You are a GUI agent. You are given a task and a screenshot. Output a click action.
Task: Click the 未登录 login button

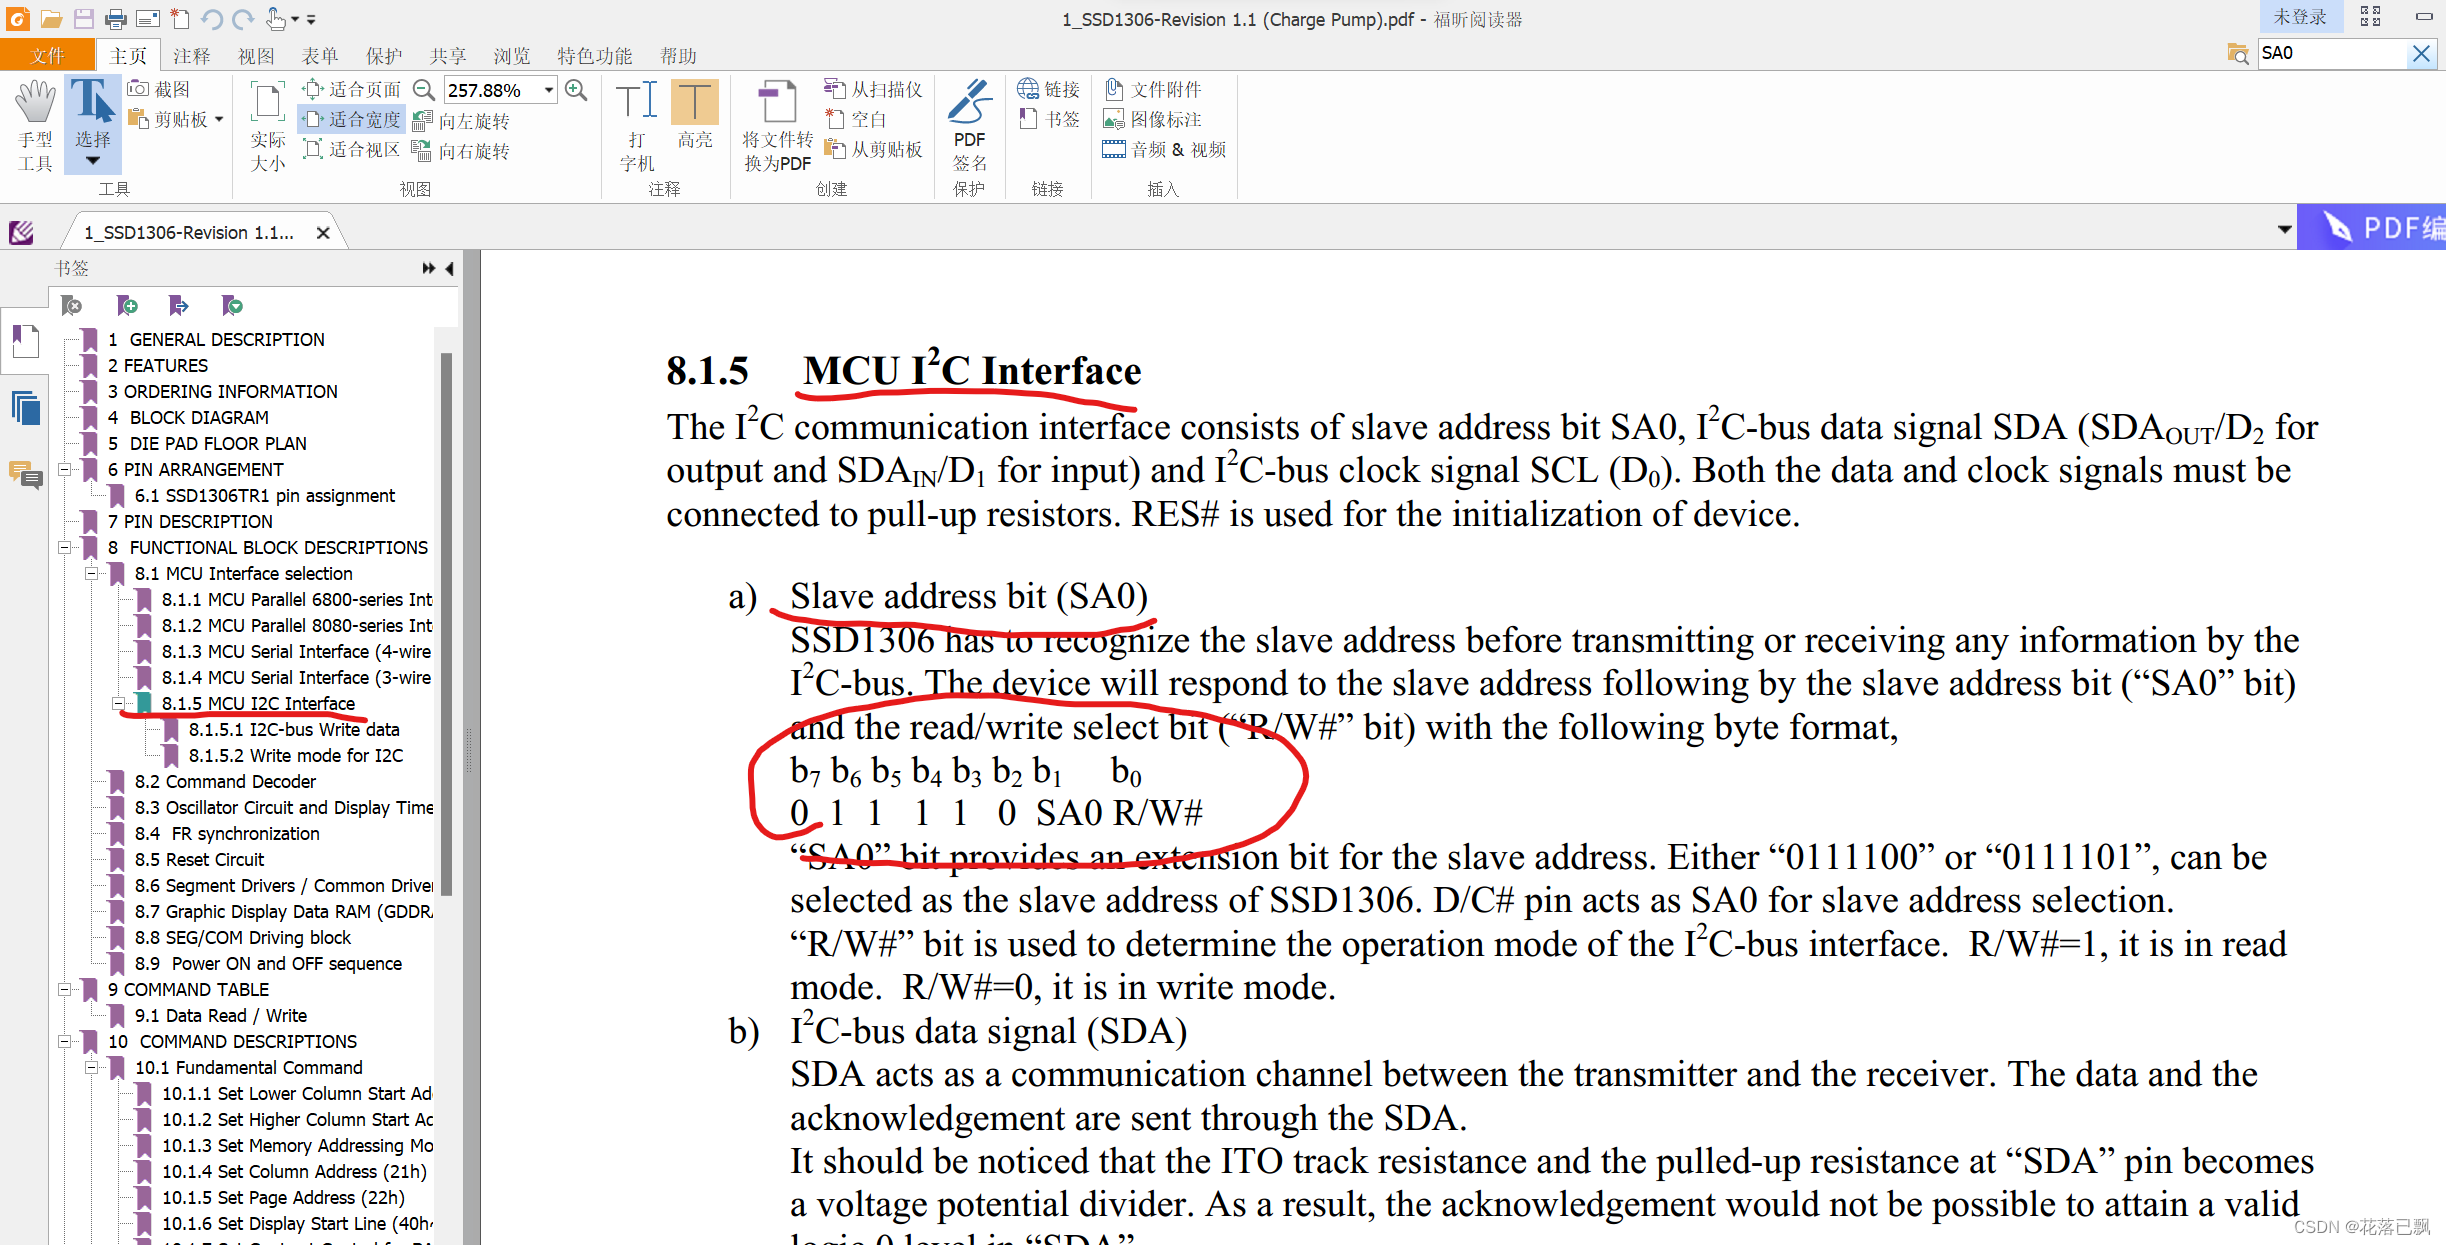tap(2299, 17)
